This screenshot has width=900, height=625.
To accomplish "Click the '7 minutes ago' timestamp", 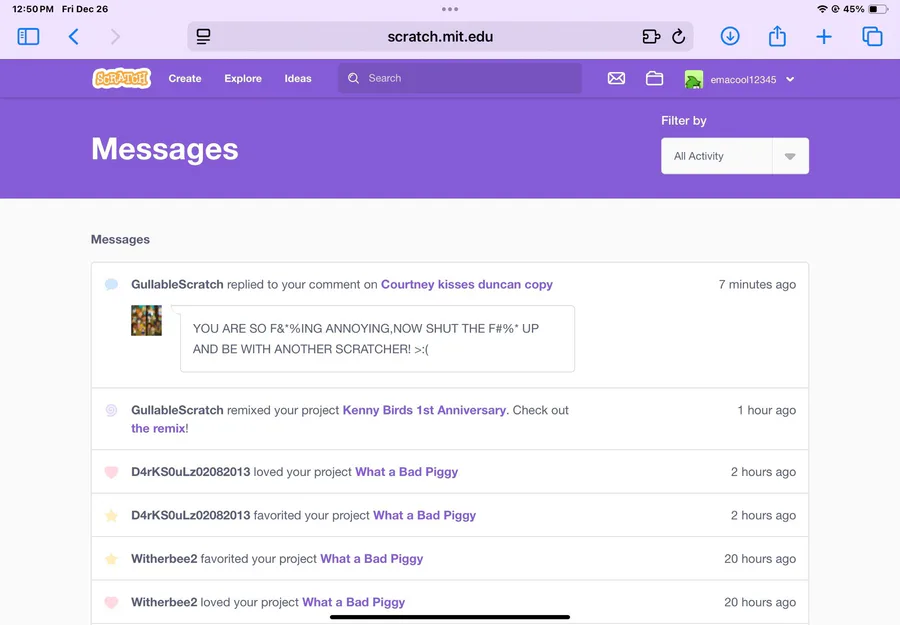I will 757,284.
